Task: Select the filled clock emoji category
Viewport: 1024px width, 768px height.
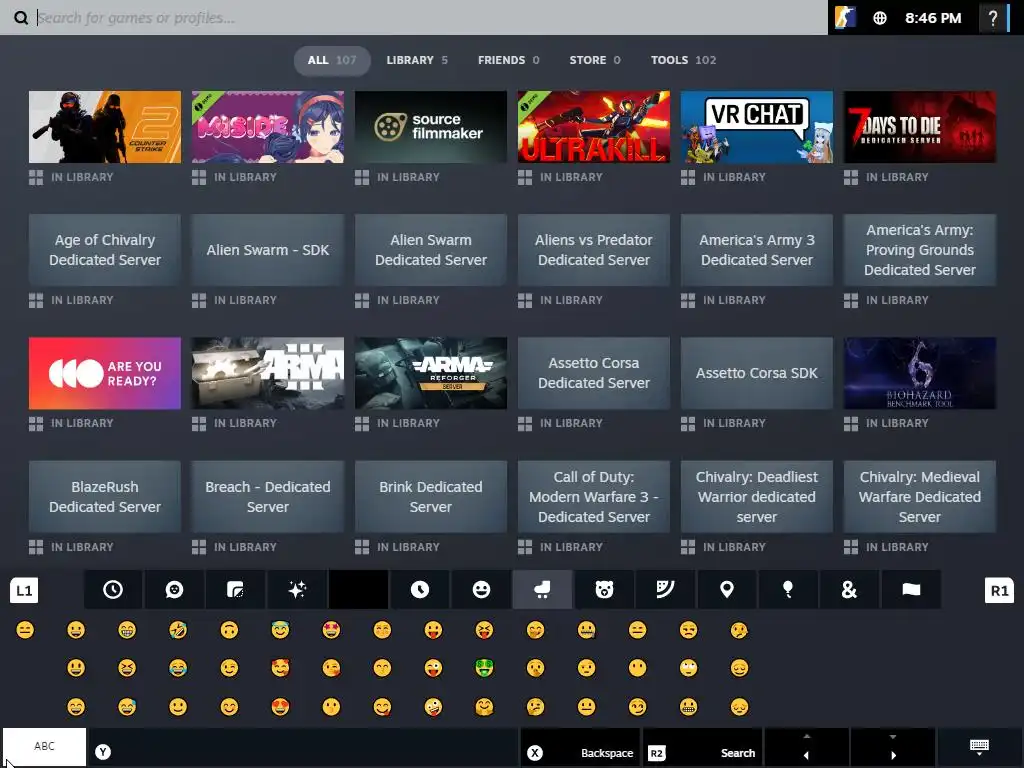Action: click(x=420, y=590)
